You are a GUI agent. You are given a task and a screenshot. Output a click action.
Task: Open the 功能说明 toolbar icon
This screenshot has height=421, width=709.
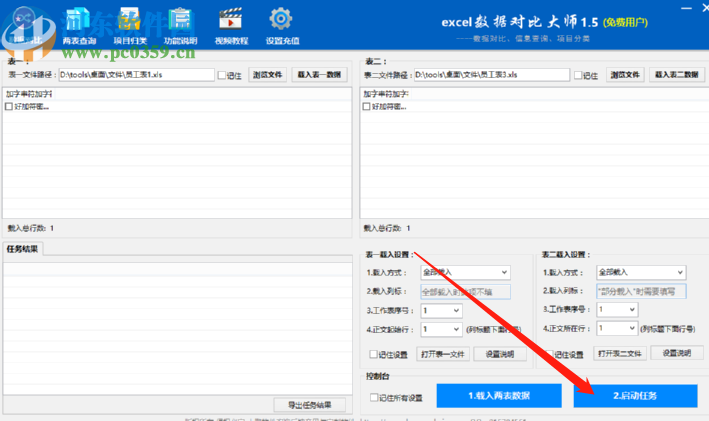(180, 26)
